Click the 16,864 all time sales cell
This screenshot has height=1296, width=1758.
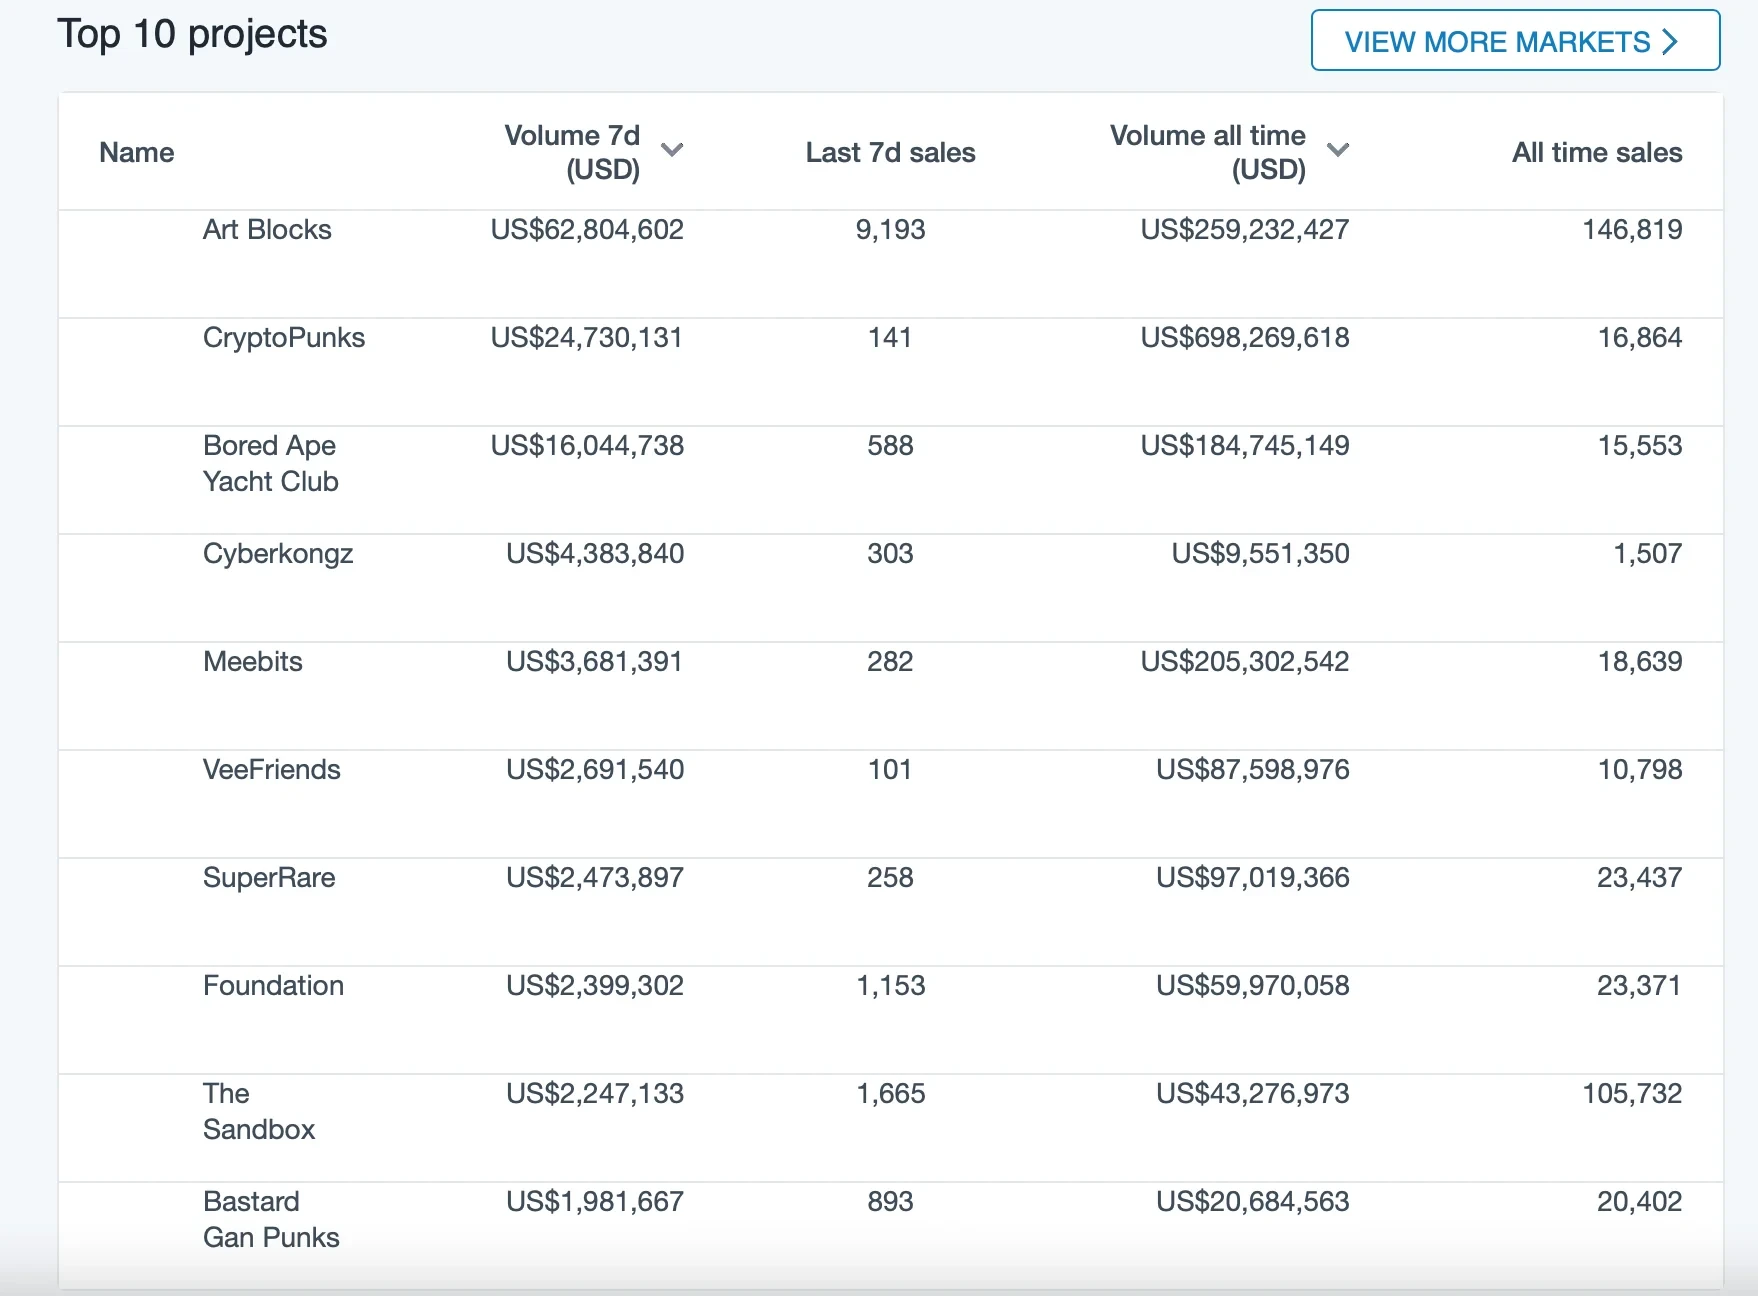coord(1640,338)
